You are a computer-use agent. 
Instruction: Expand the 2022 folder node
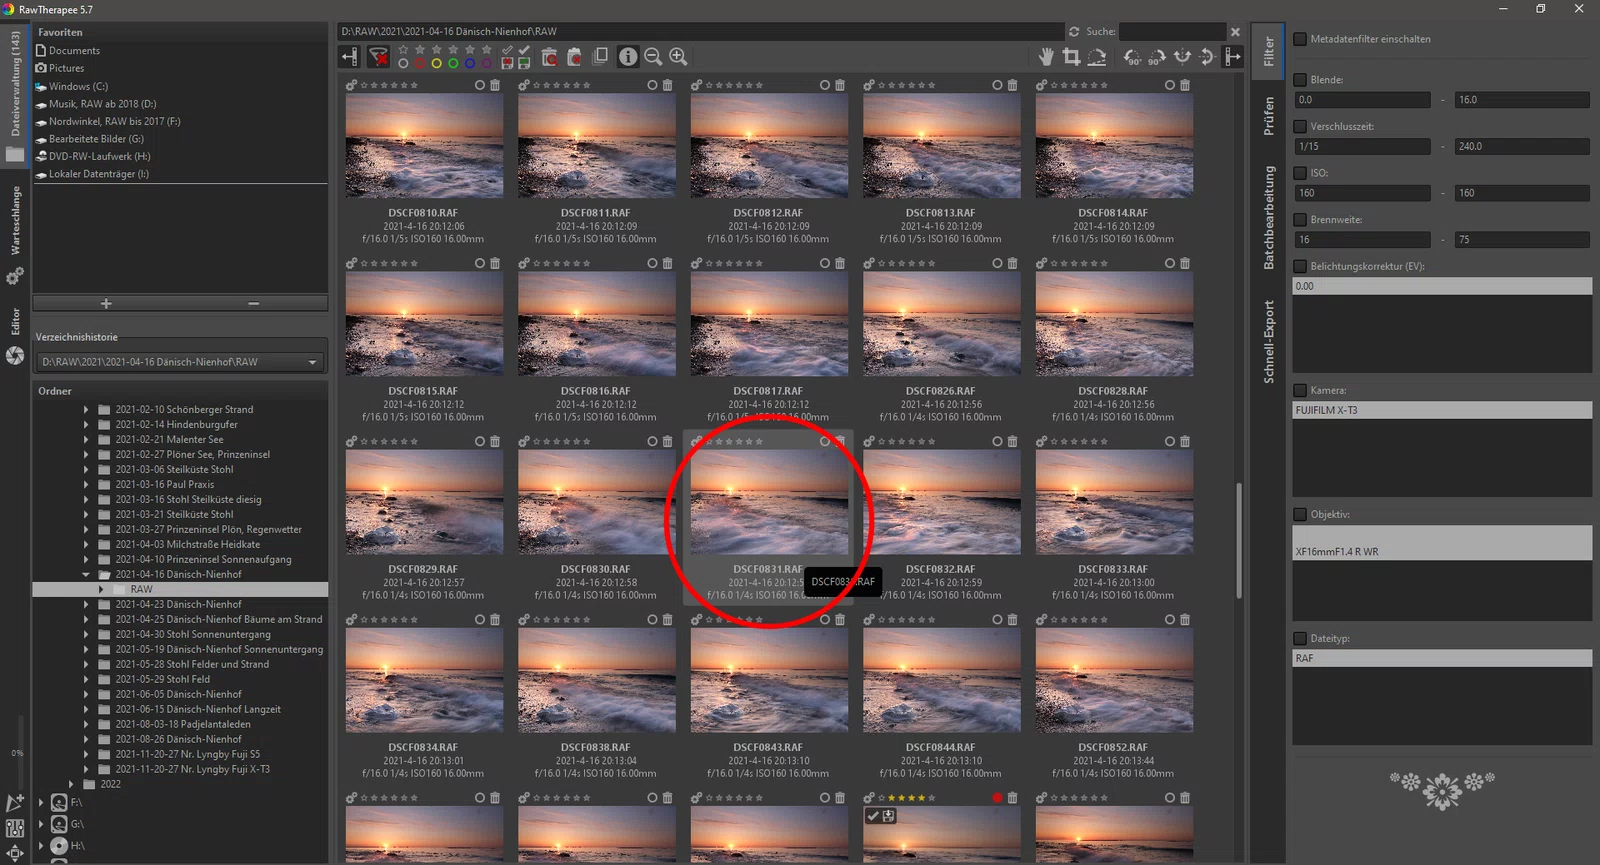[71, 784]
